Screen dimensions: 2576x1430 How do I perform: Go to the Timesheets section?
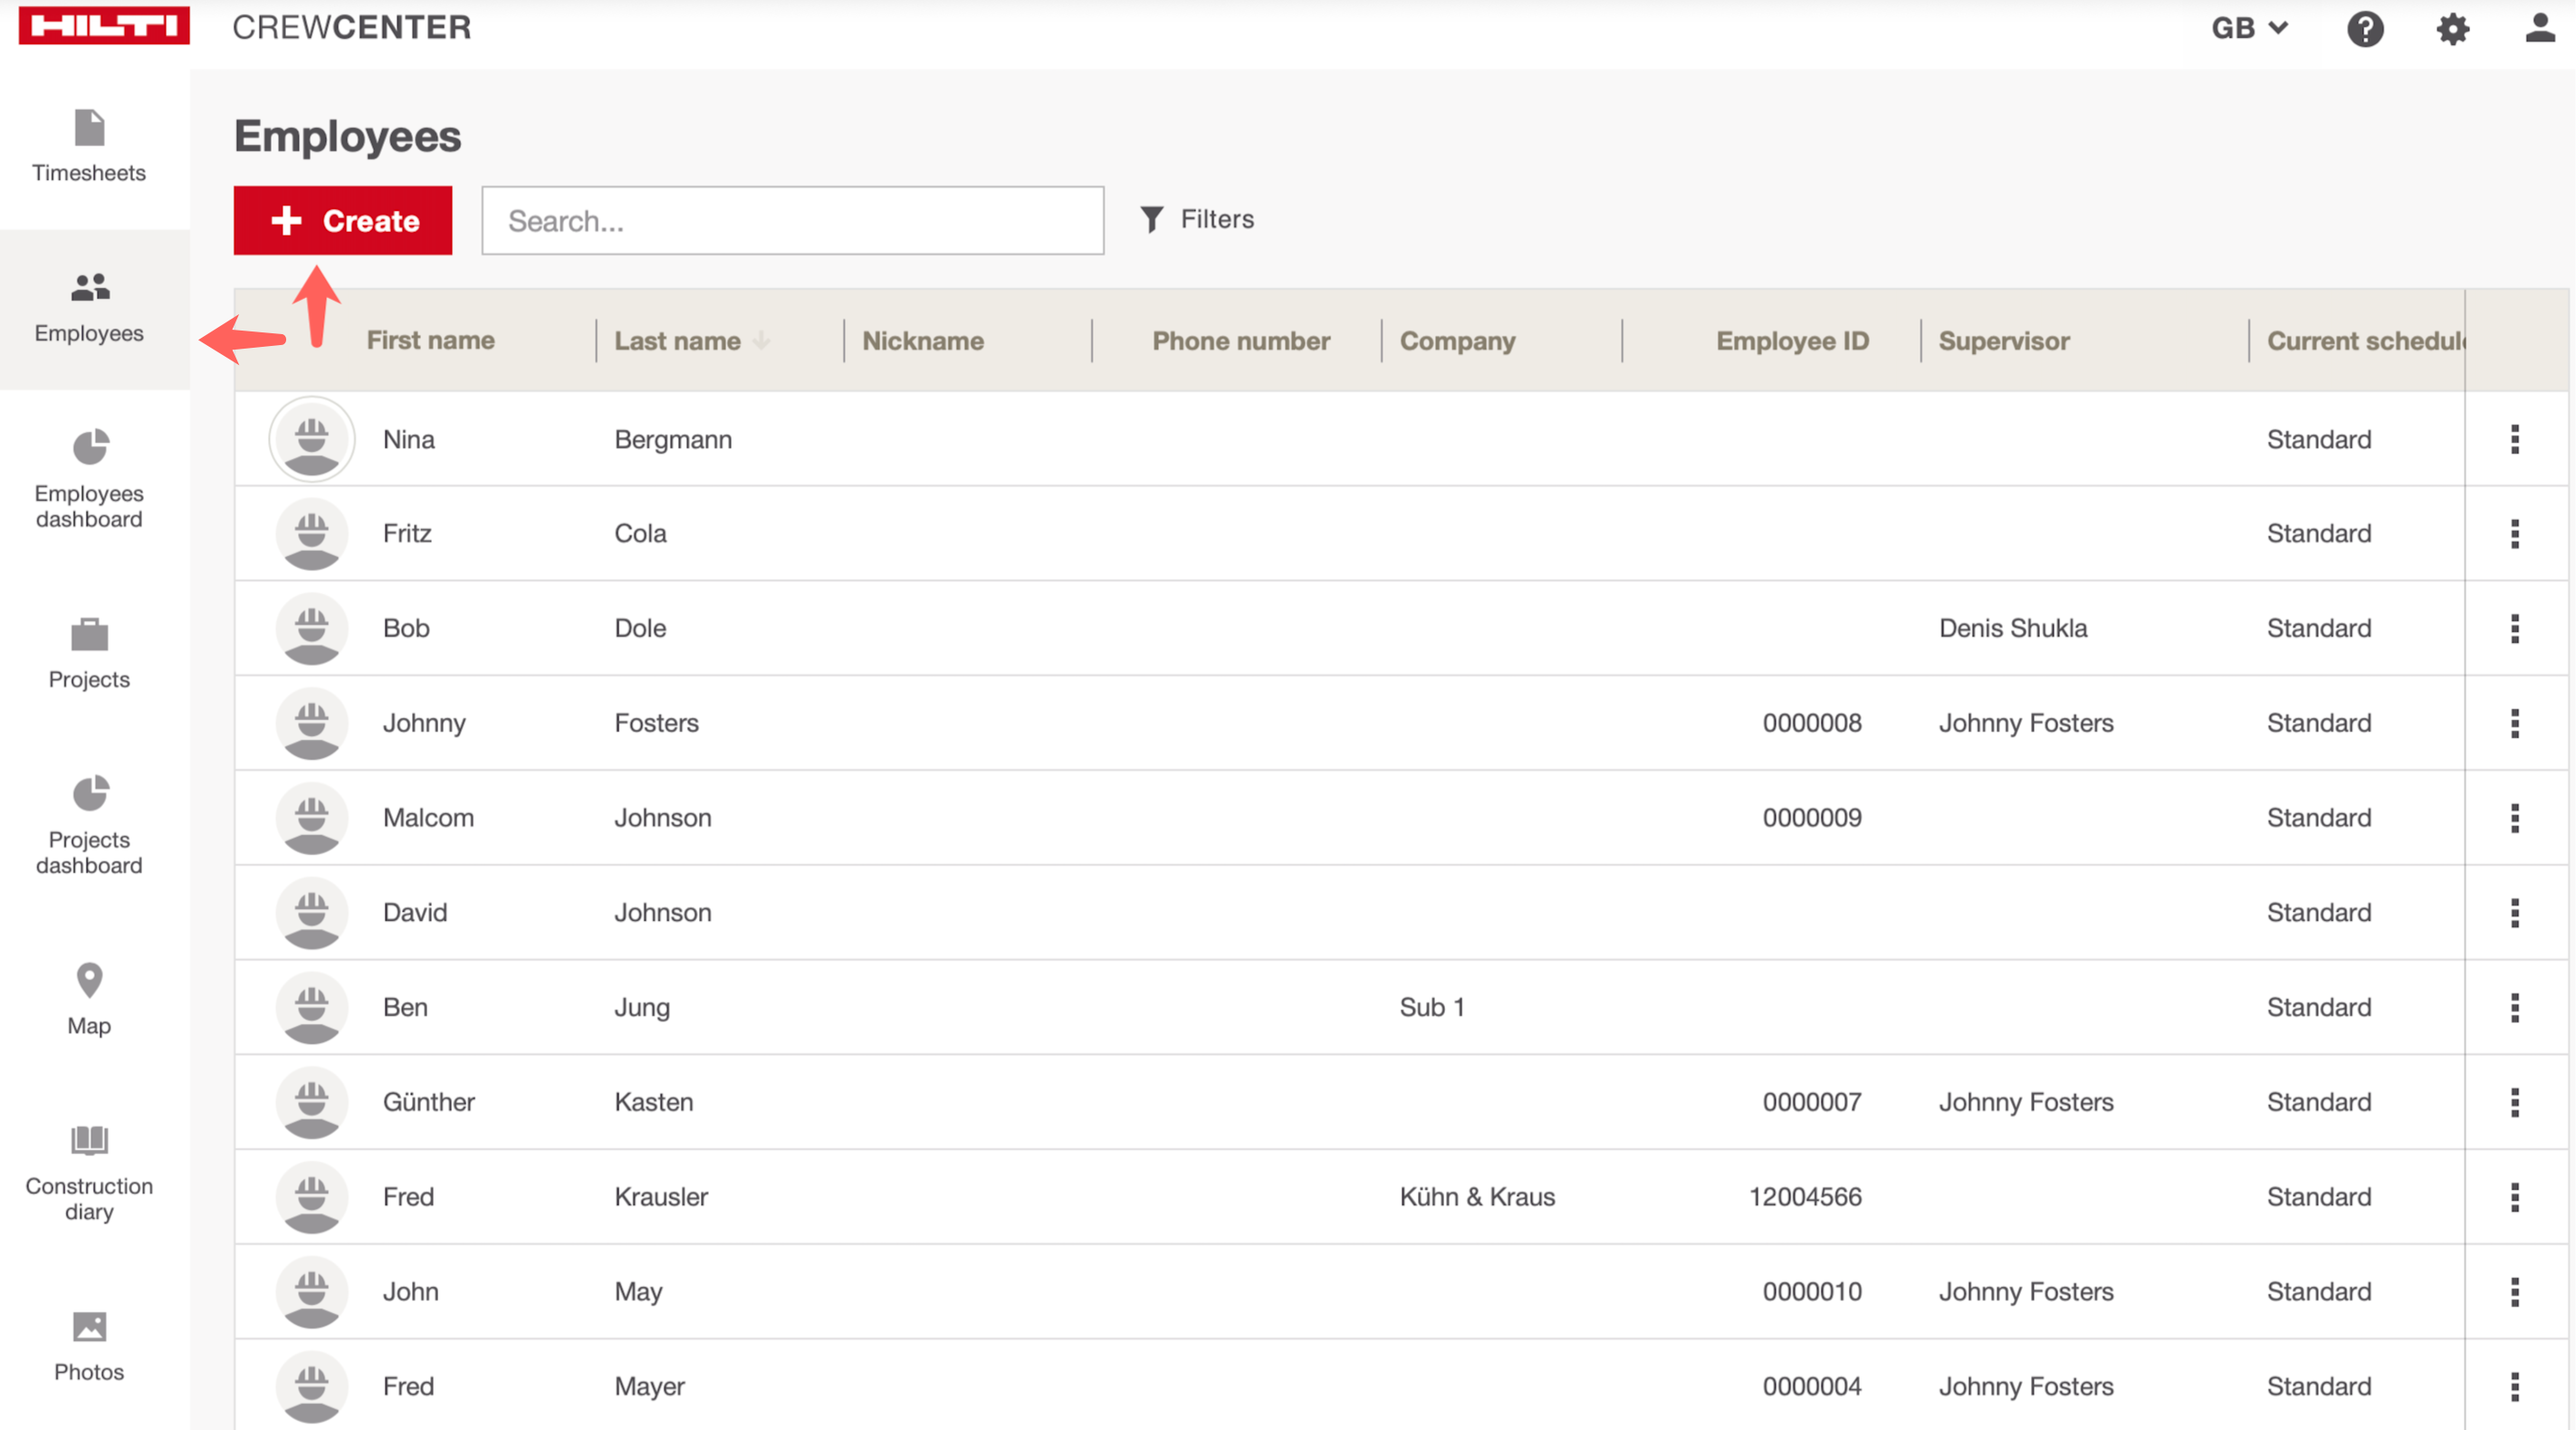click(89, 147)
